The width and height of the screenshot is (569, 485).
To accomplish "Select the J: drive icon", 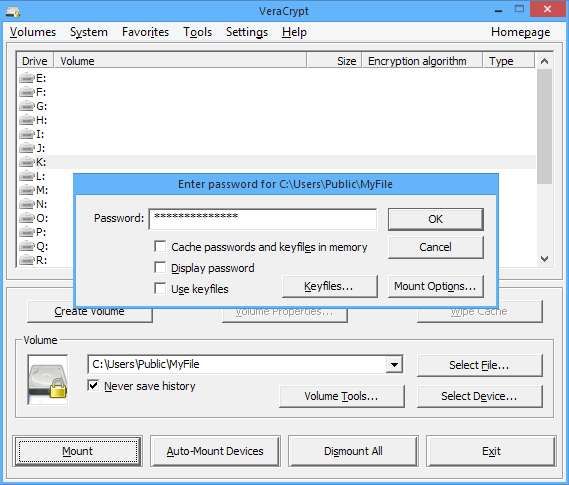I will coord(27,148).
